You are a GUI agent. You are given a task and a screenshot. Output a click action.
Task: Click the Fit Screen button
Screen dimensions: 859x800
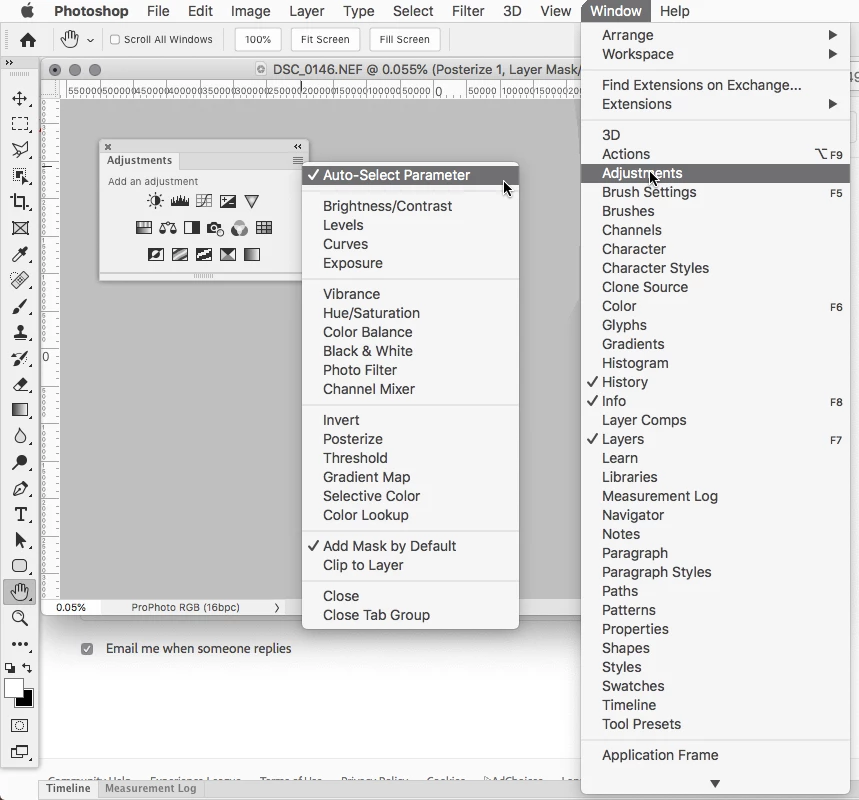(x=325, y=39)
